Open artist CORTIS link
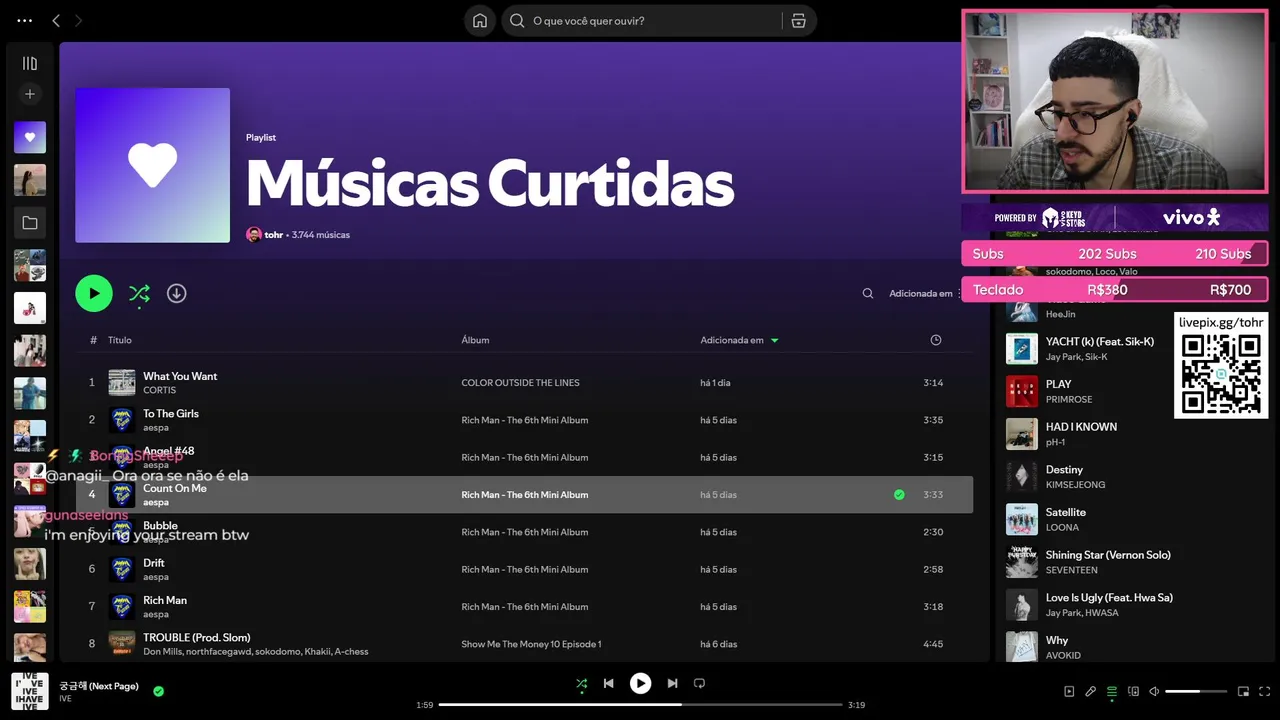Viewport: 1280px width, 720px height. (159, 390)
